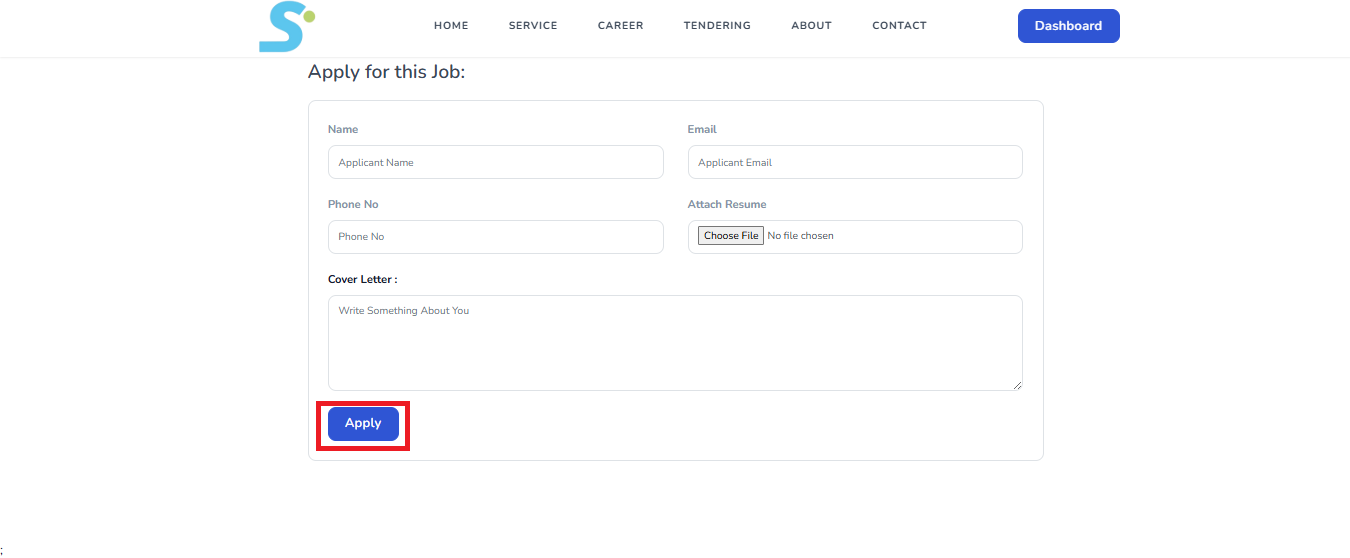Open the SERVICE menu item
Viewport: 1350px width, 558px height.
point(533,26)
